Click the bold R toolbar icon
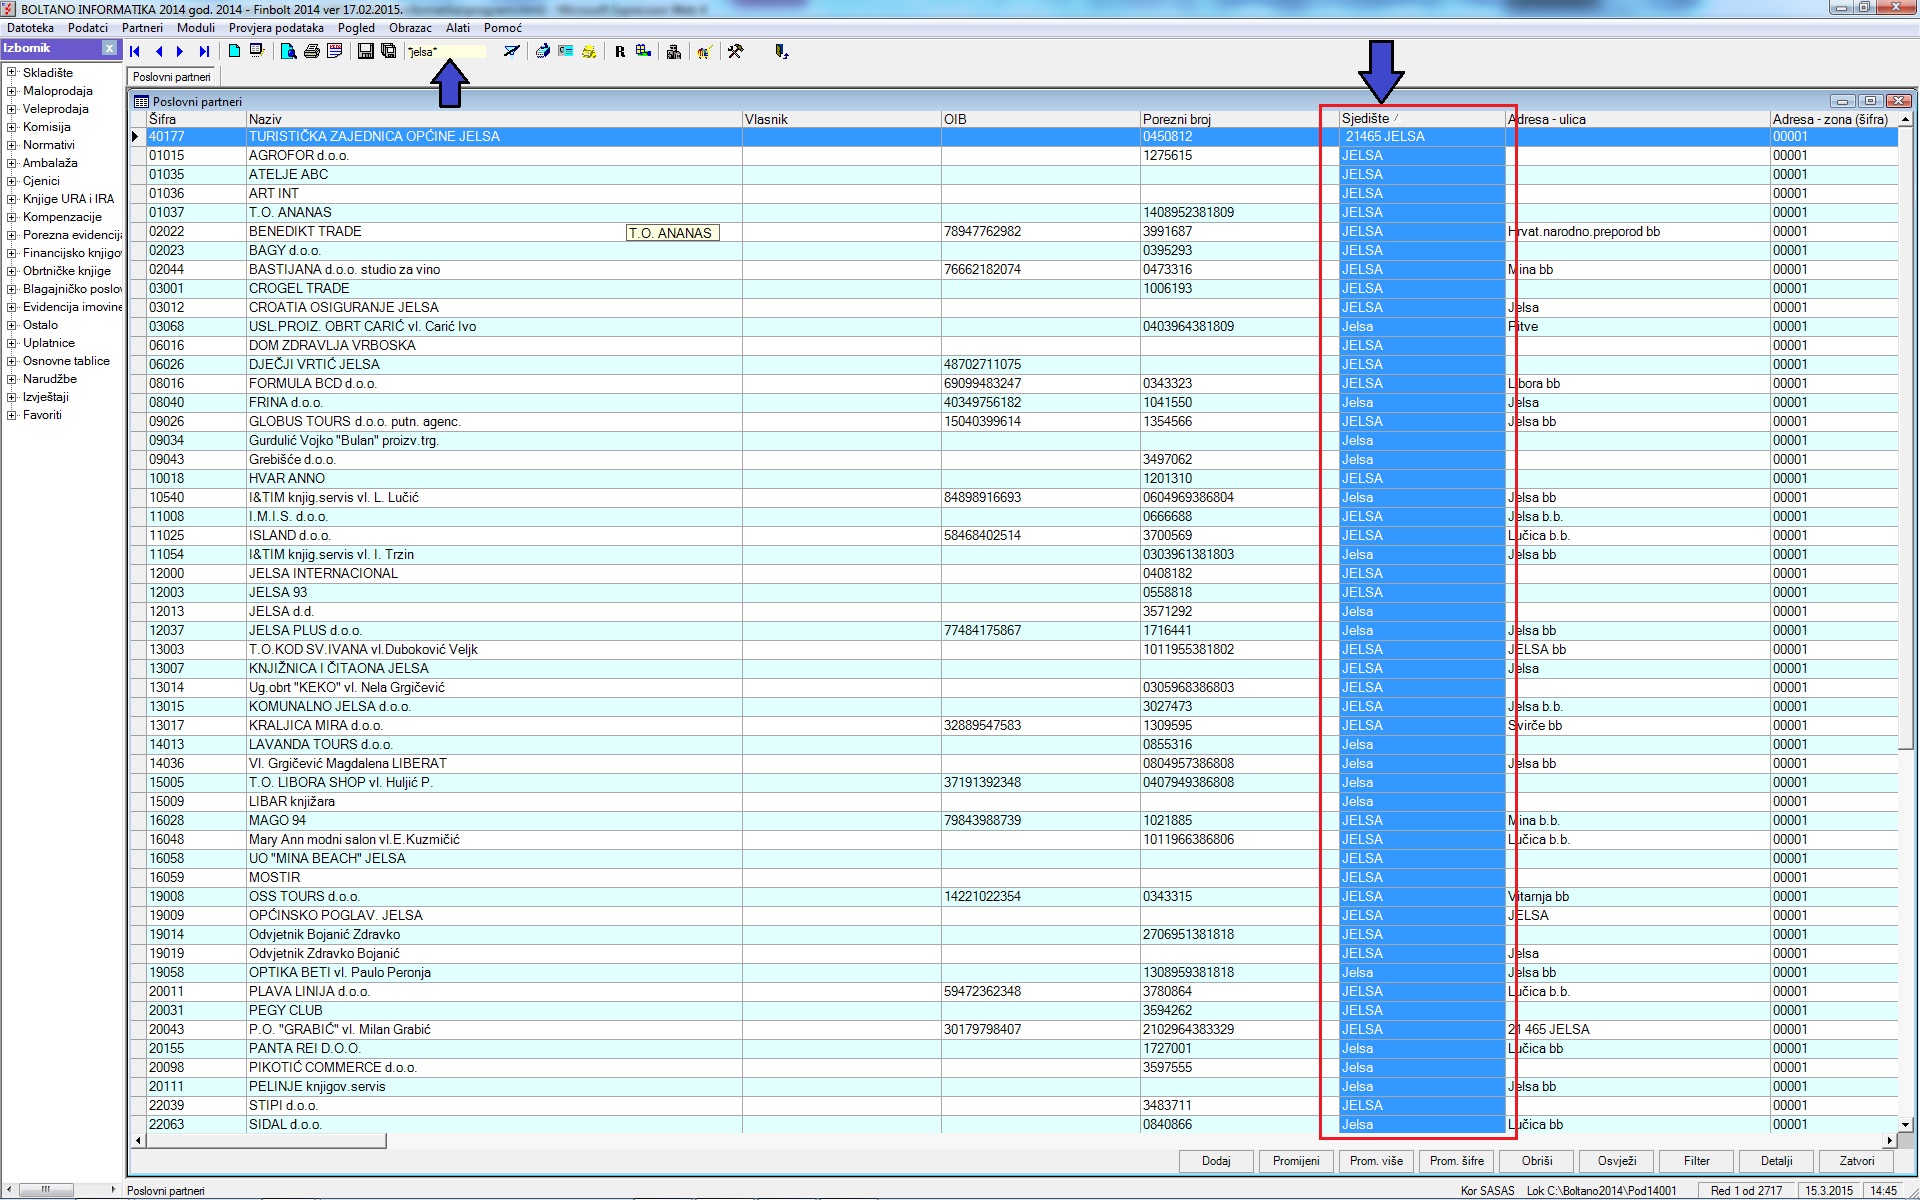This screenshot has width=1920, height=1200. click(x=620, y=52)
